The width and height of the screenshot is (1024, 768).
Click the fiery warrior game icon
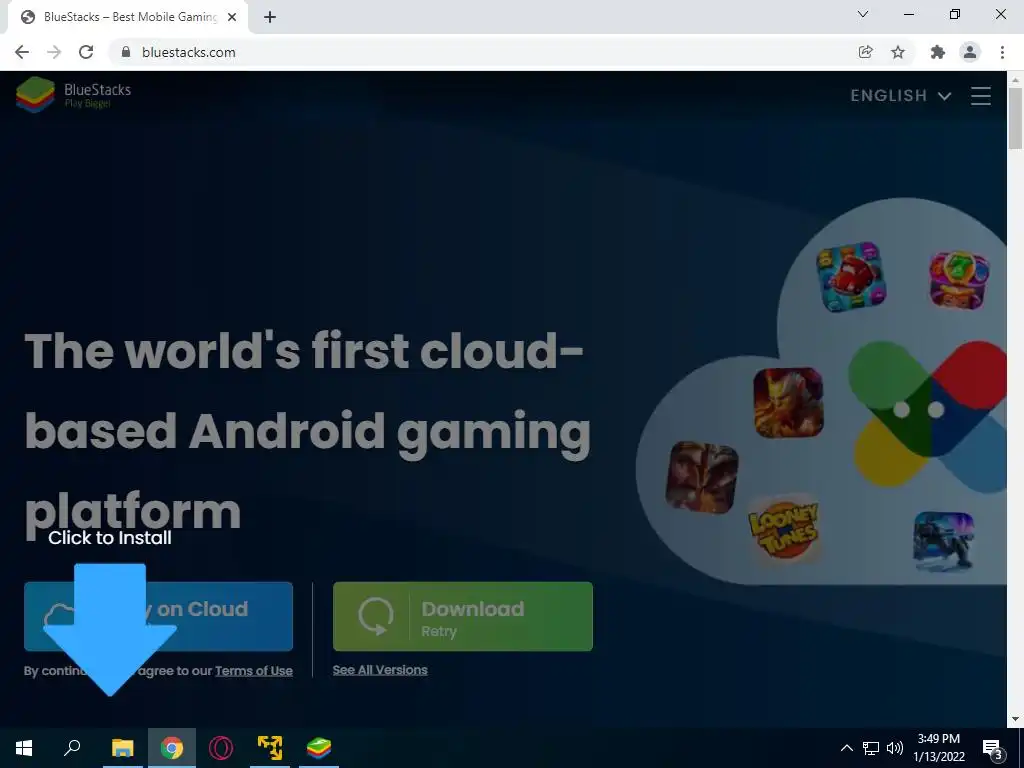click(788, 402)
